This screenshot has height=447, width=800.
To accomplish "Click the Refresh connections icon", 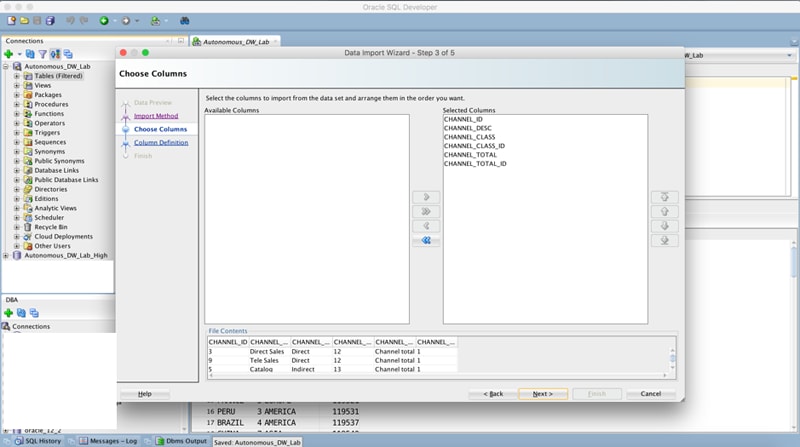I will [30, 54].
